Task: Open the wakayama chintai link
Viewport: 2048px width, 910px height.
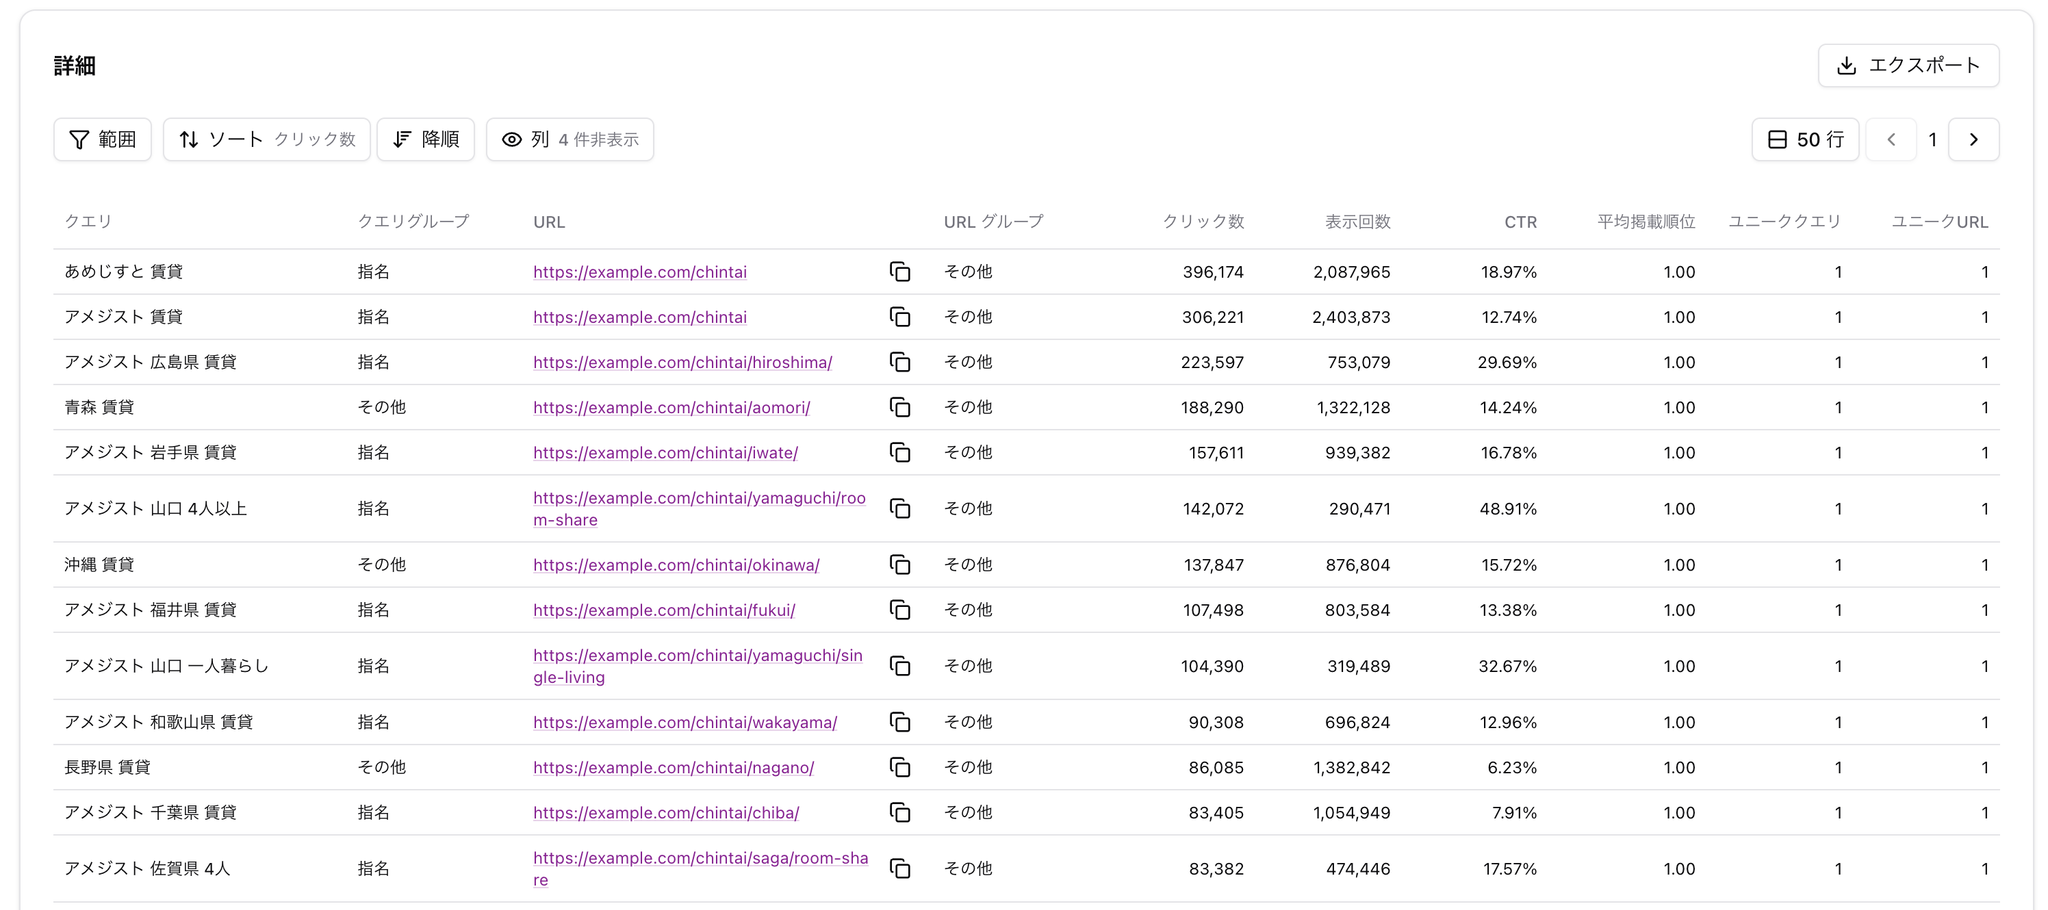Action: [x=685, y=722]
